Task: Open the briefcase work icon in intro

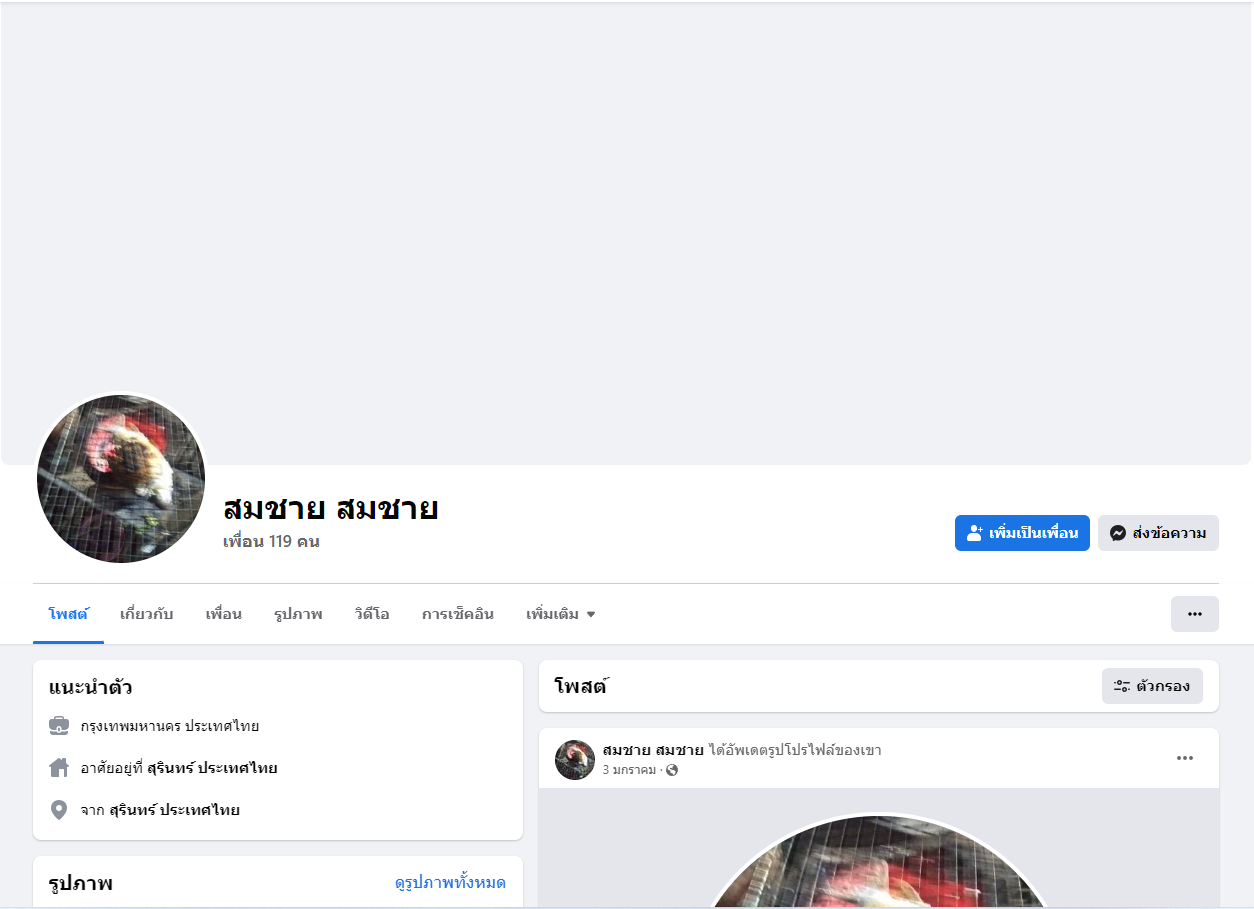Action: pos(59,725)
